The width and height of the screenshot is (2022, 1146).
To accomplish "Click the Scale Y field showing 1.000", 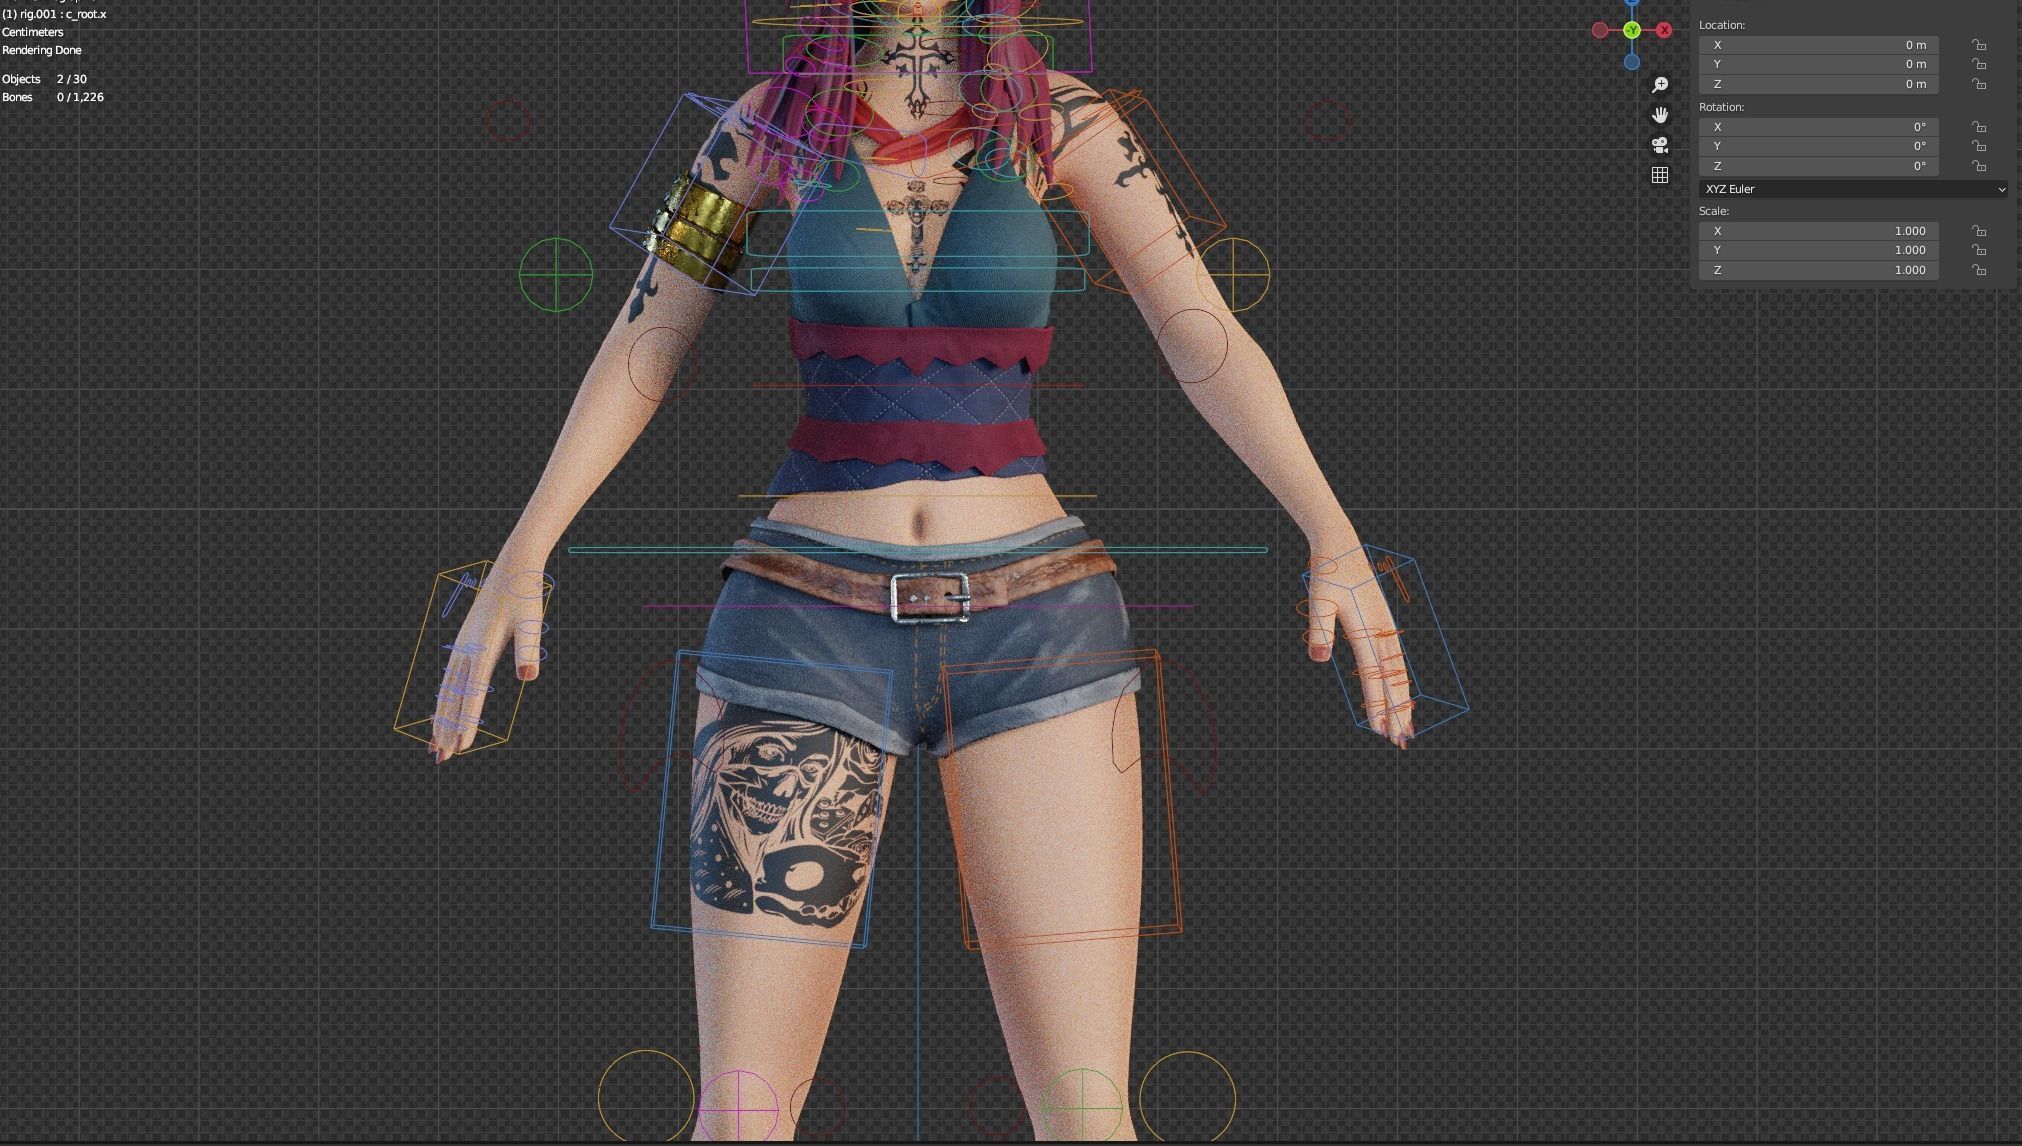I will click(x=1819, y=250).
